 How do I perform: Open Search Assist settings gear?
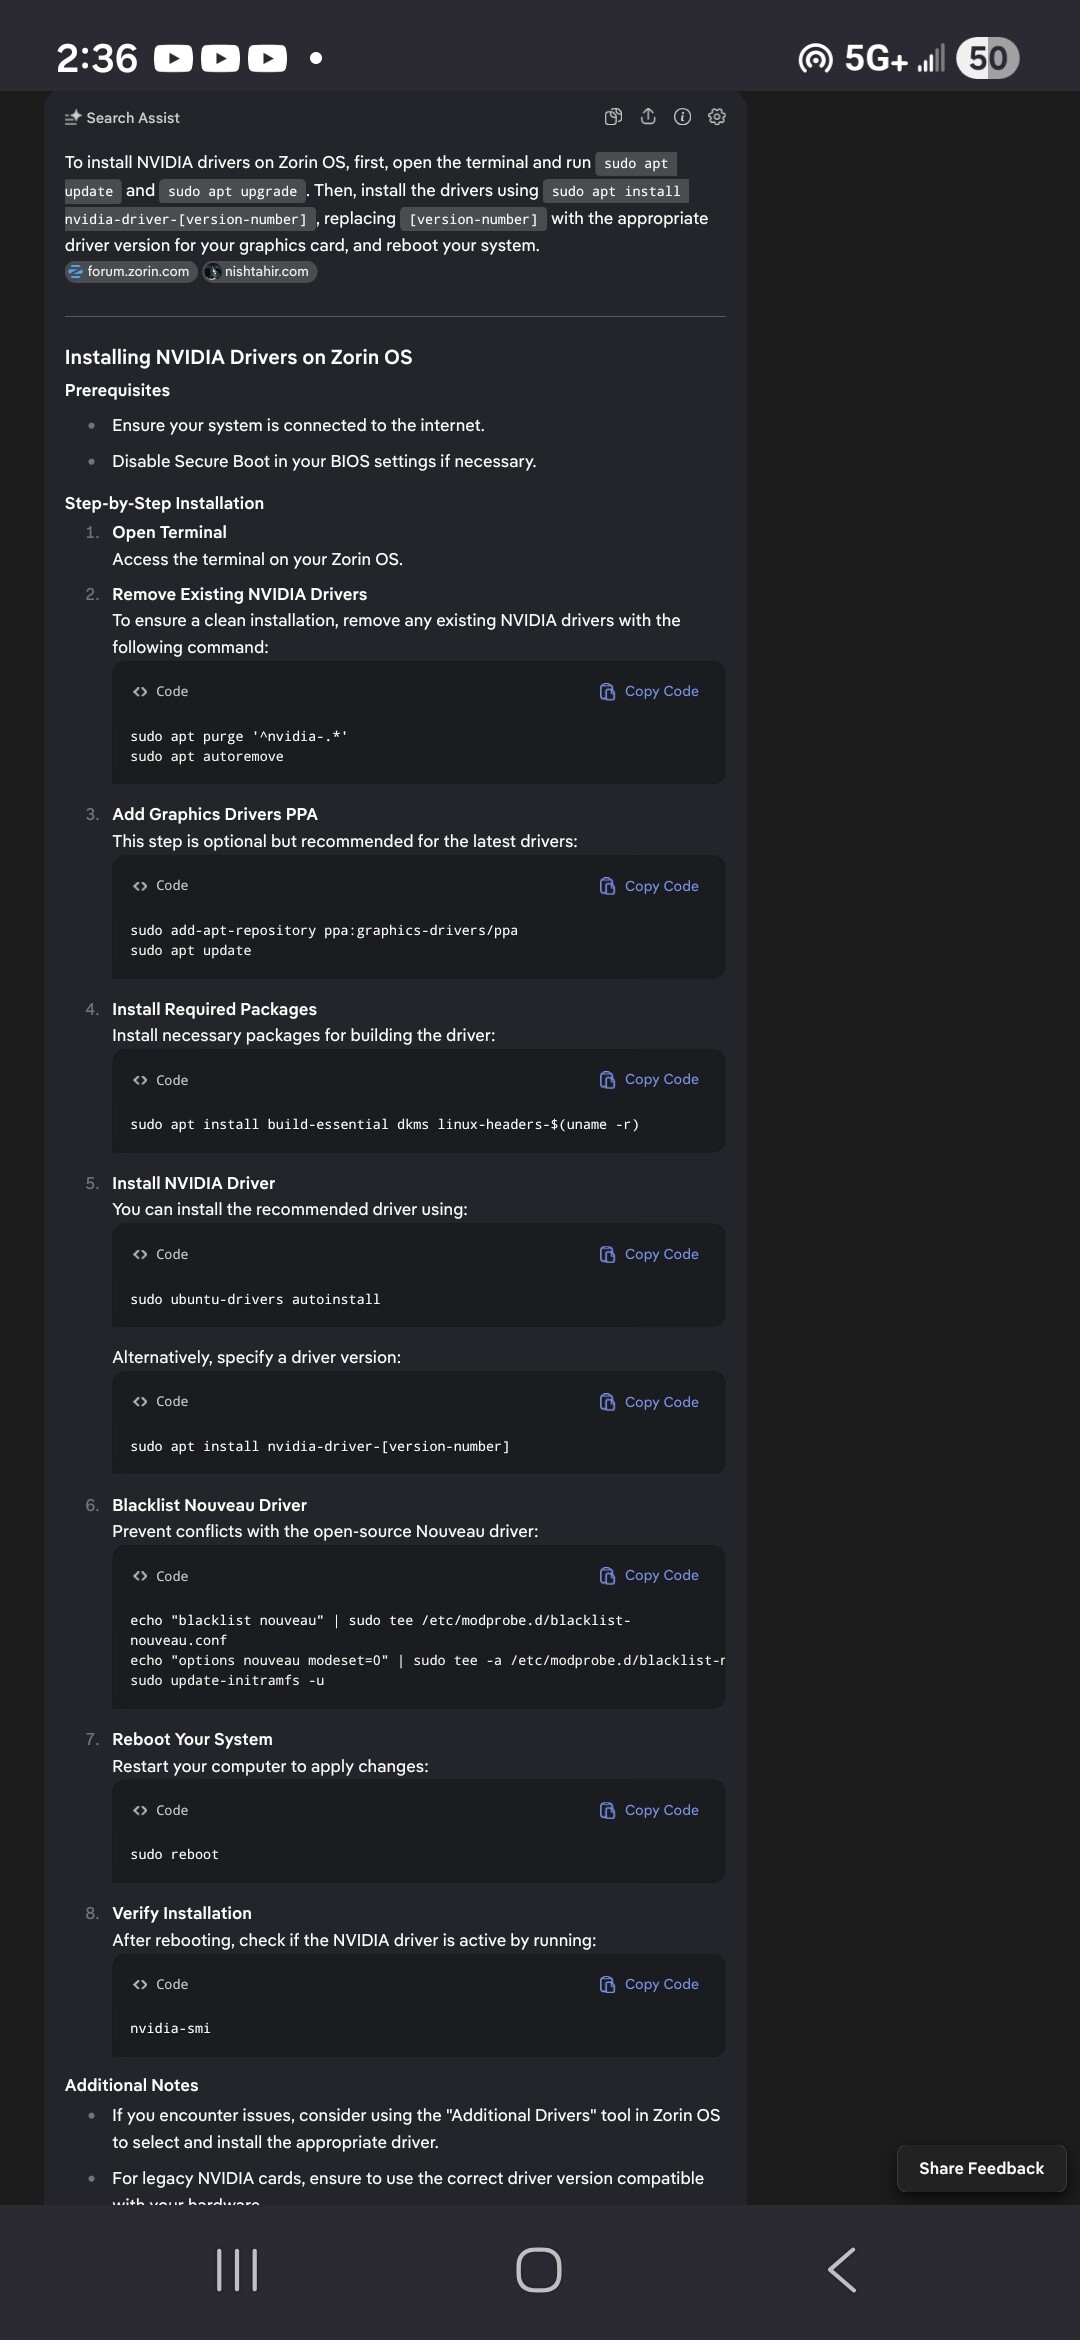pos(717,117)
